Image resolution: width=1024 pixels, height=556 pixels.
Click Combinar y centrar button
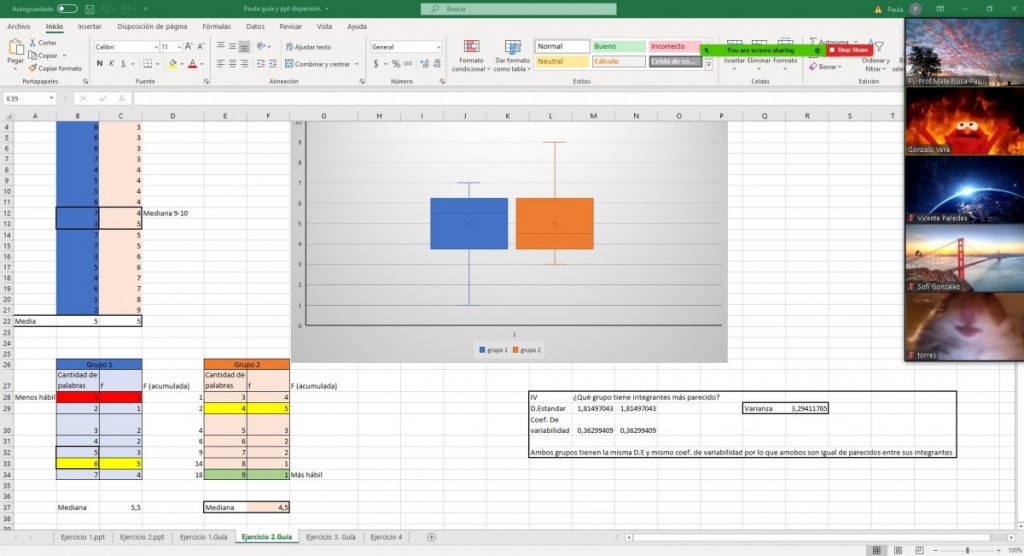coord(322,64)
